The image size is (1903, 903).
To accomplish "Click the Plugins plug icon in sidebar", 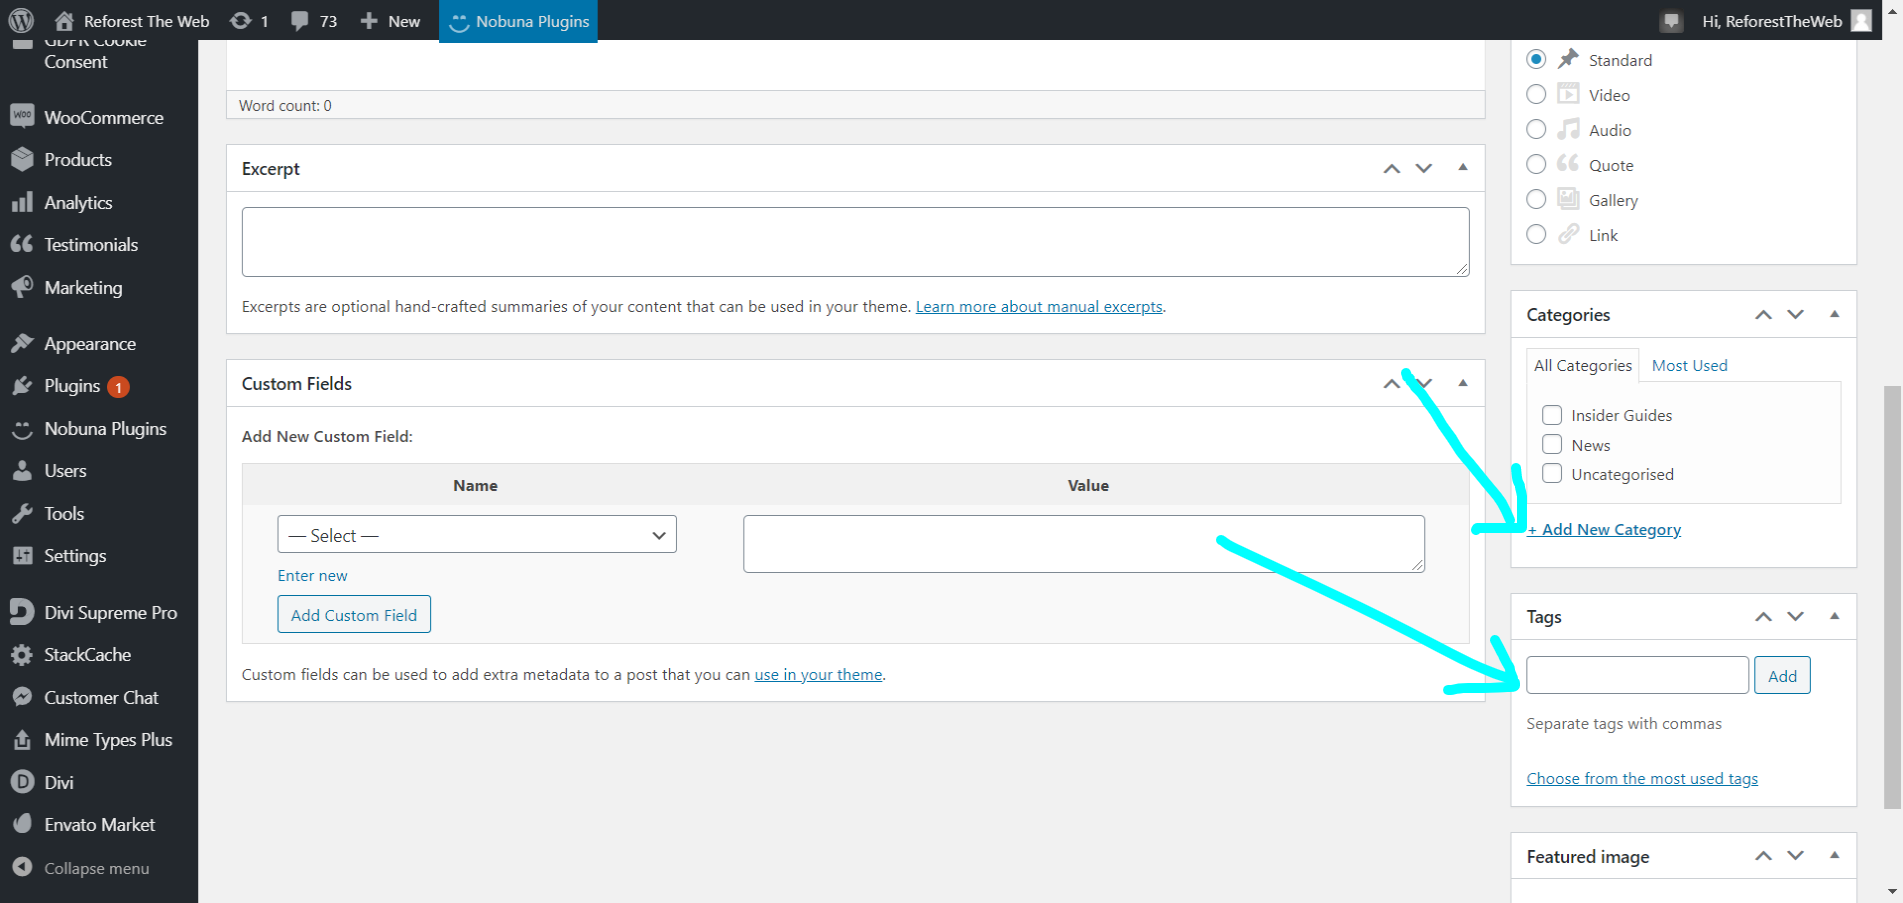I will 22,385.
